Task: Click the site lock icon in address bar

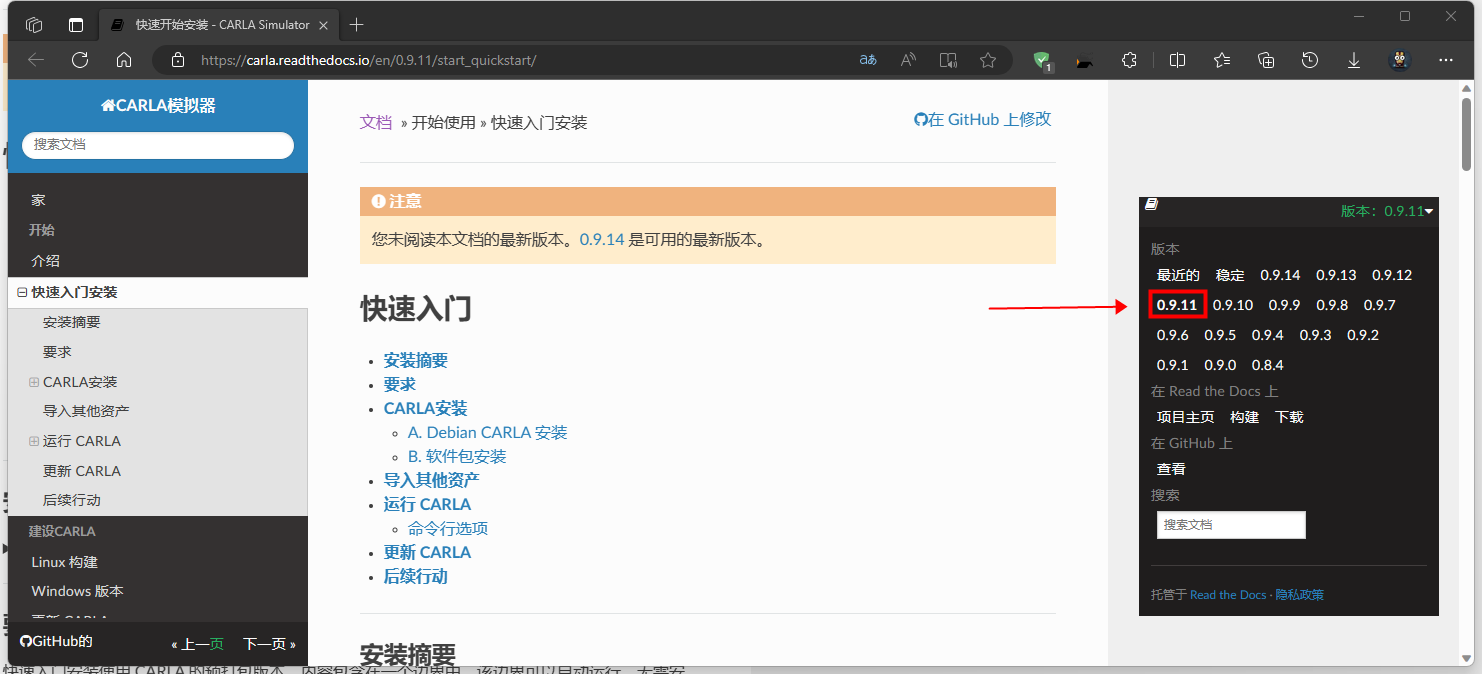Action: coord(178,60)
